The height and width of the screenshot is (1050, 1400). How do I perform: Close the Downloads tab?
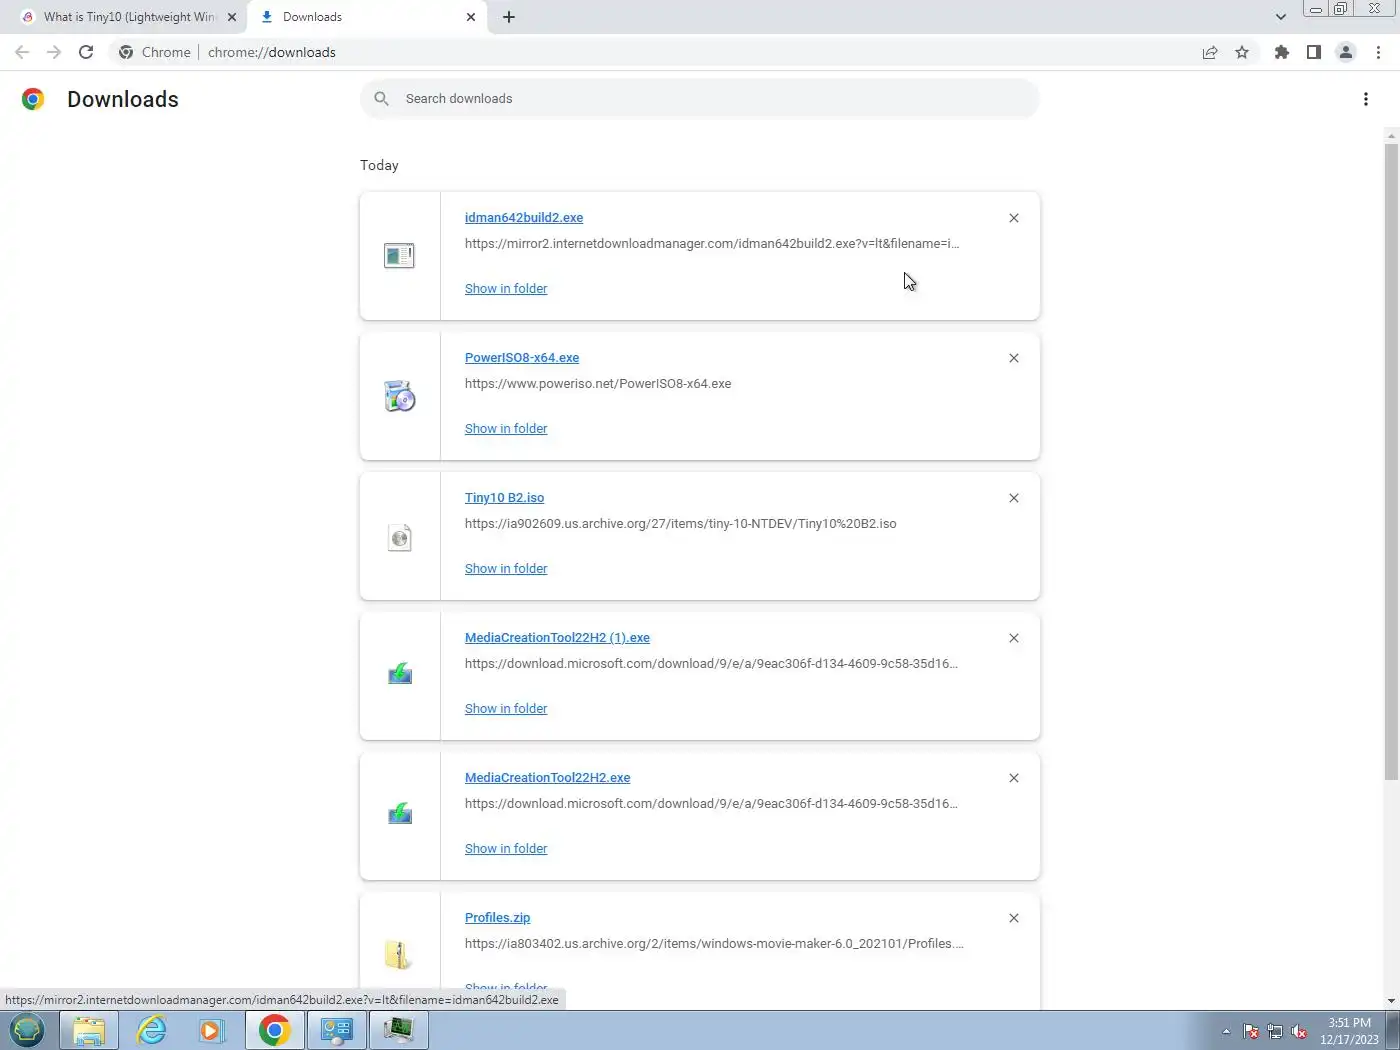pyautogui.click(x=471, y=17)
